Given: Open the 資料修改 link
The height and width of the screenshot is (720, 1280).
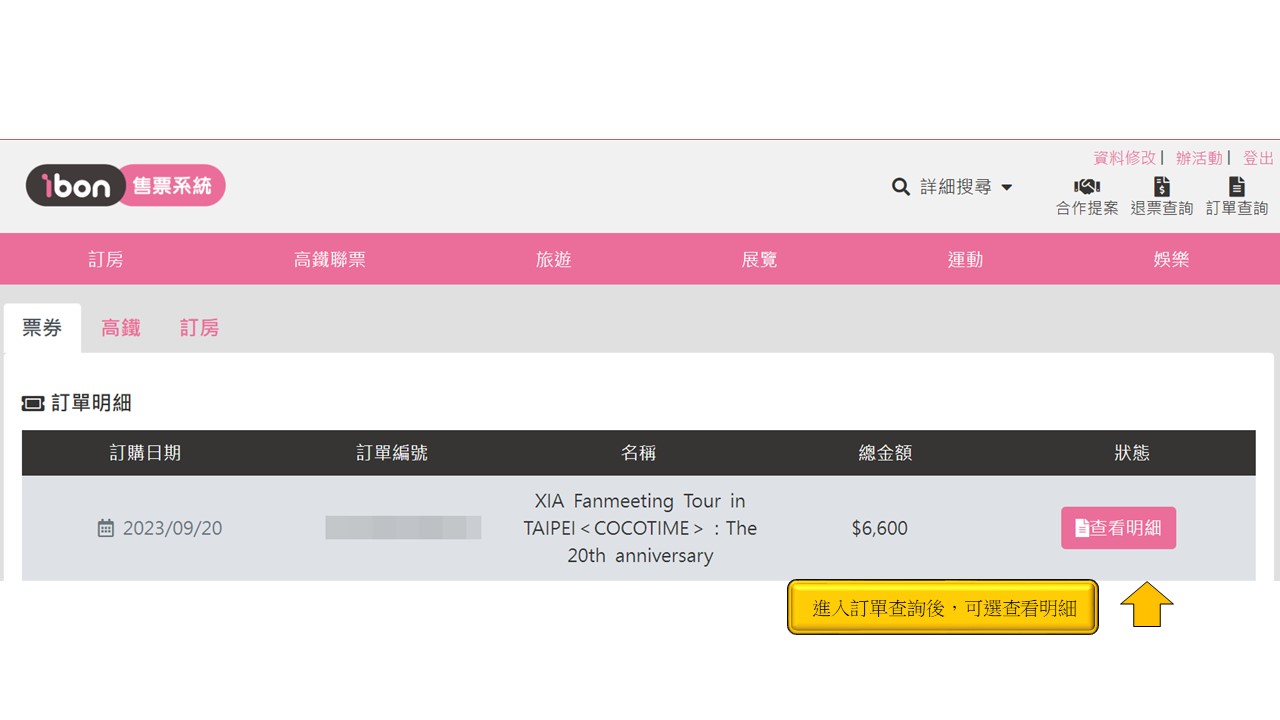Looking at the screenshot, I should pyautogui.click(x=1124, y=158).
